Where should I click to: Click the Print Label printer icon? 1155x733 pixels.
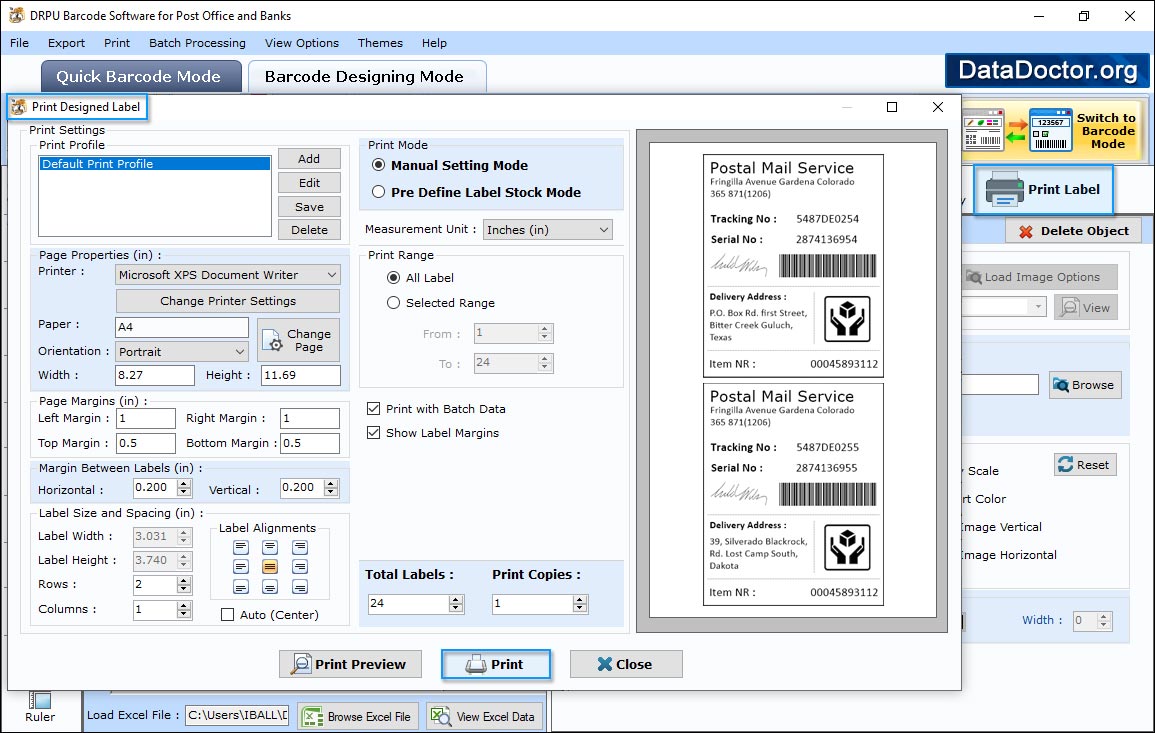tap(1005, 189)
